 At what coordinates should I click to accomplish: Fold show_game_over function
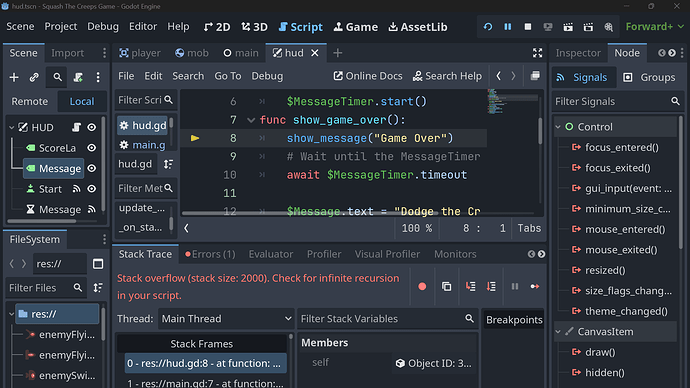coord(251,120)
